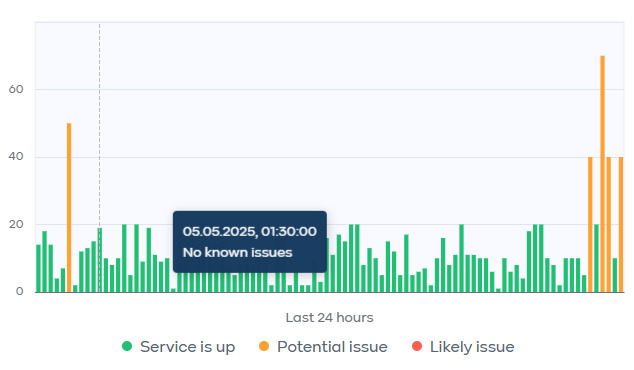Click the Last 24 hours label
Image resolution: width=634 pixels, height=370 pixels.
click(330, 318)
